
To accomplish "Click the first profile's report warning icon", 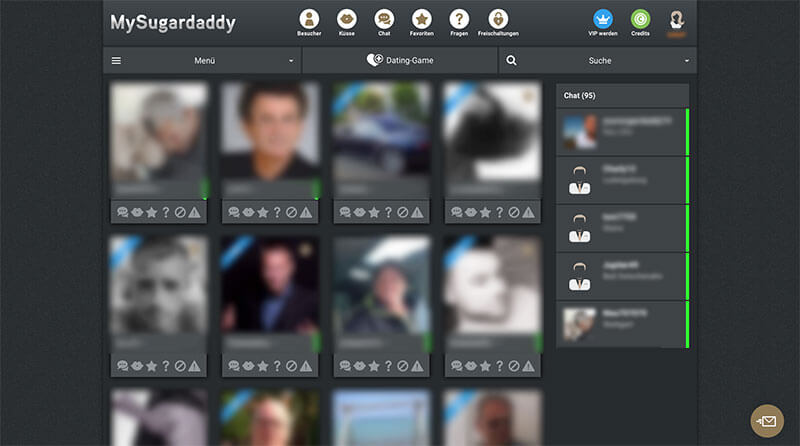I will (x=195, y=212).
